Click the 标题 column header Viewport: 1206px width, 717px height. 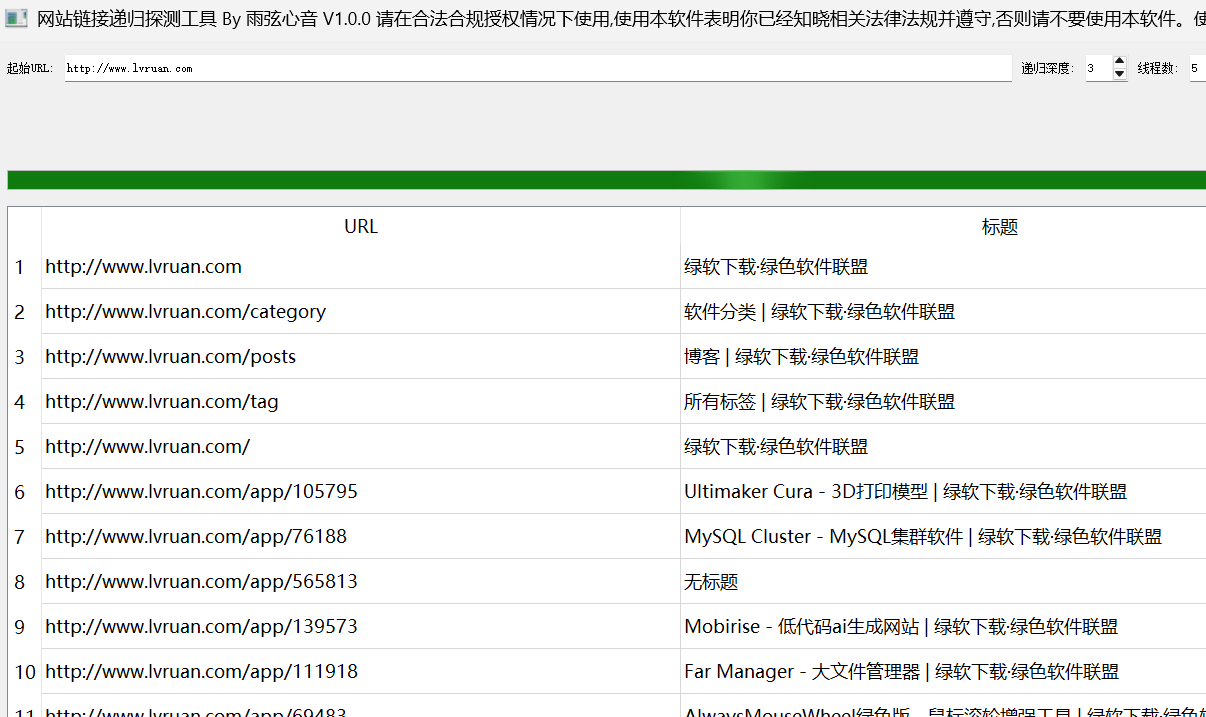999,227
